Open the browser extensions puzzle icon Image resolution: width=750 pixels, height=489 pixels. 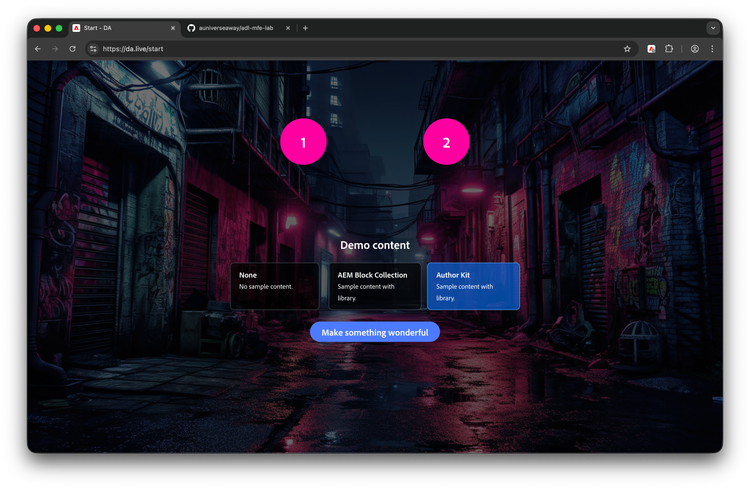[x=670, y=48]
